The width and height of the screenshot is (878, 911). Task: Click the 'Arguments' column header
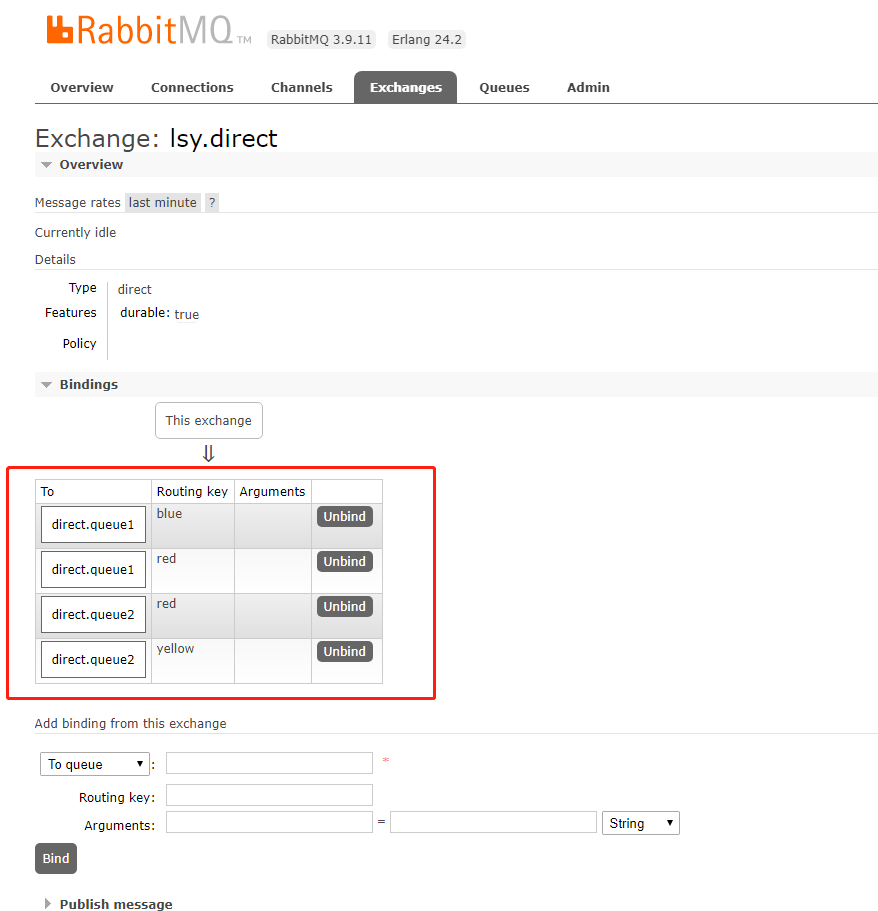[273, 492]
